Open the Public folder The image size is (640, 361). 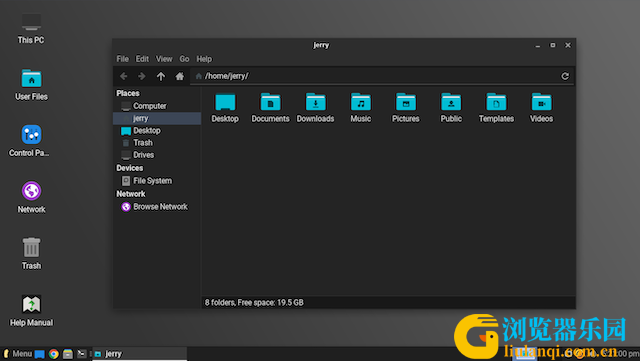coord(451,108)
